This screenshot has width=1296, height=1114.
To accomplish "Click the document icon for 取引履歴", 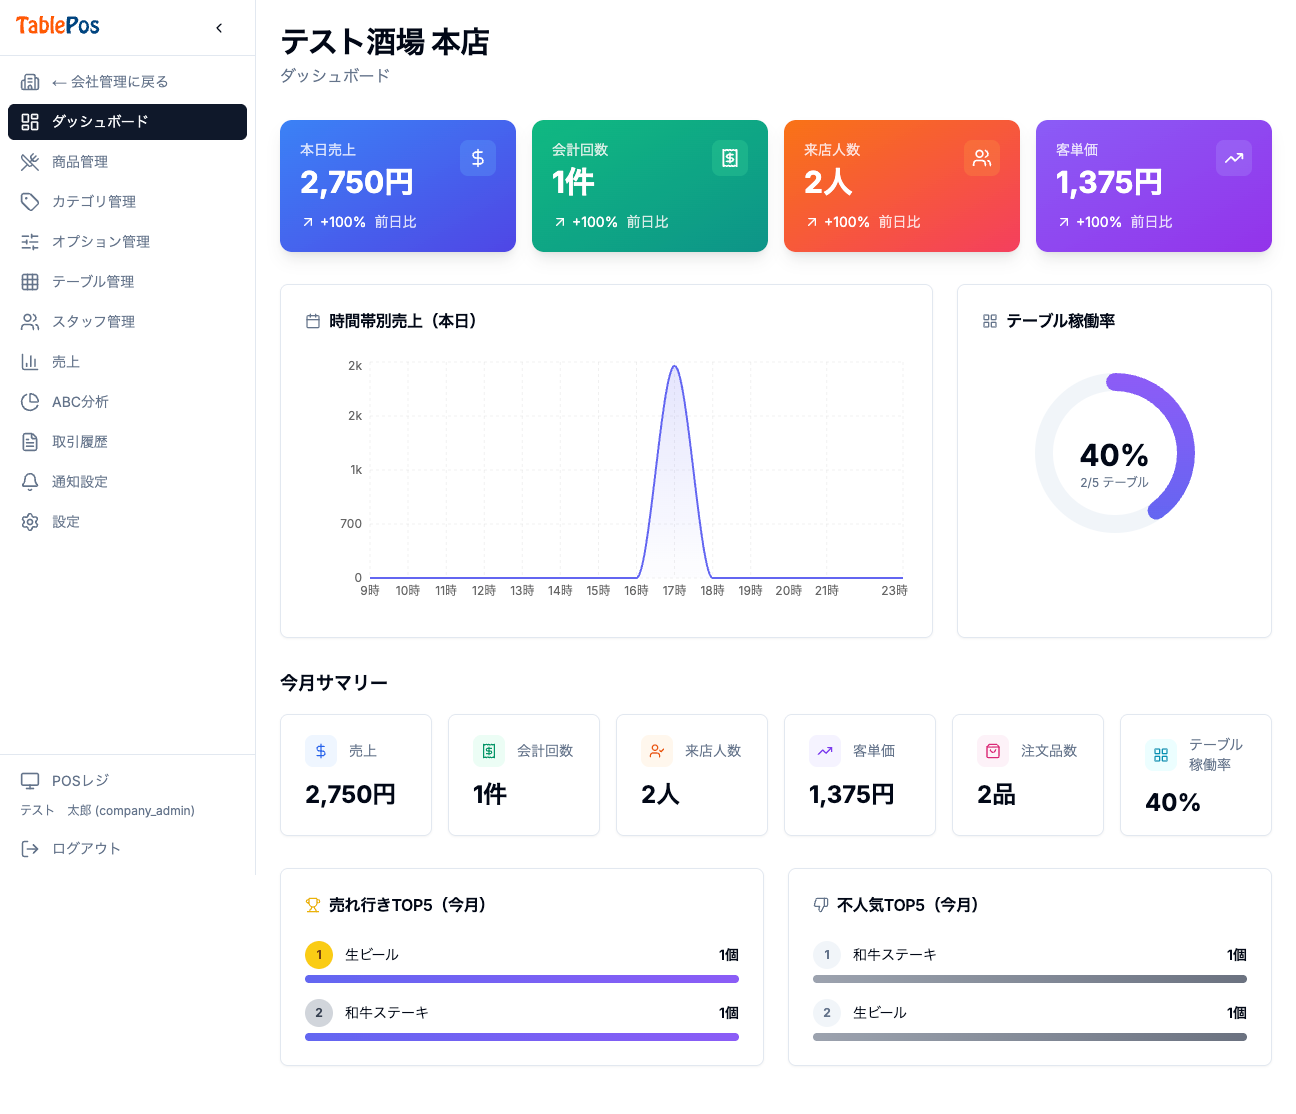I will [x=30, y=442].
